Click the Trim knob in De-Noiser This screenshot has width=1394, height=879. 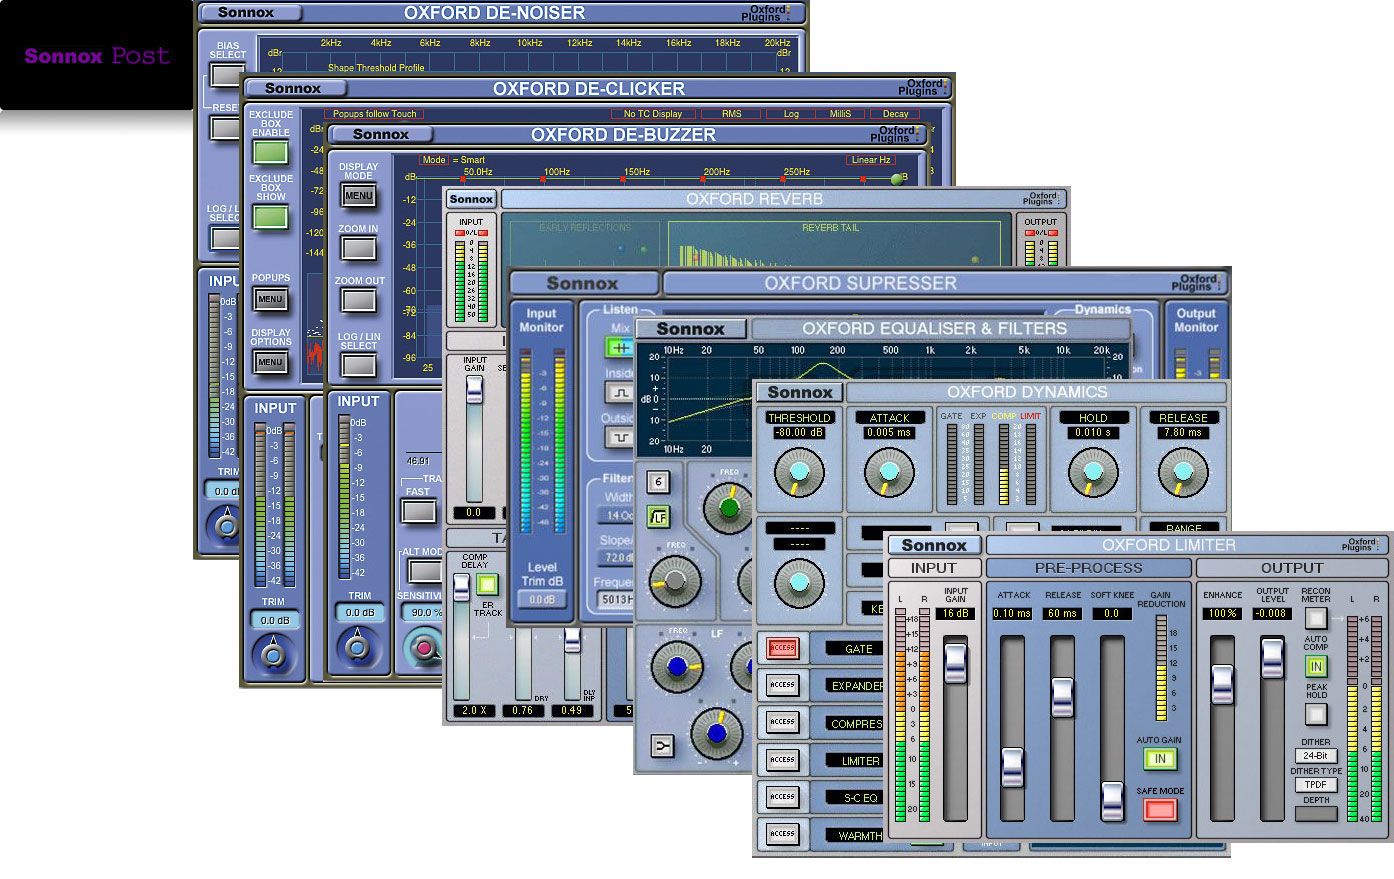pos(226,524)
